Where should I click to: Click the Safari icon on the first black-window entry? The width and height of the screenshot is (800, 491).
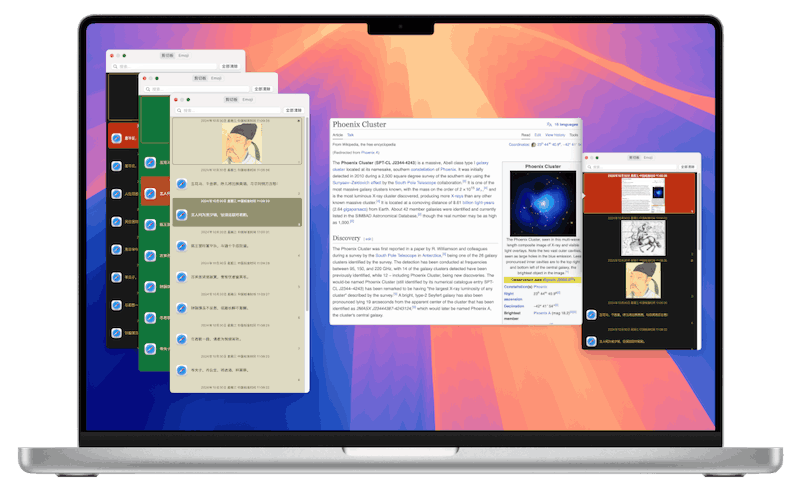[116, 137]
